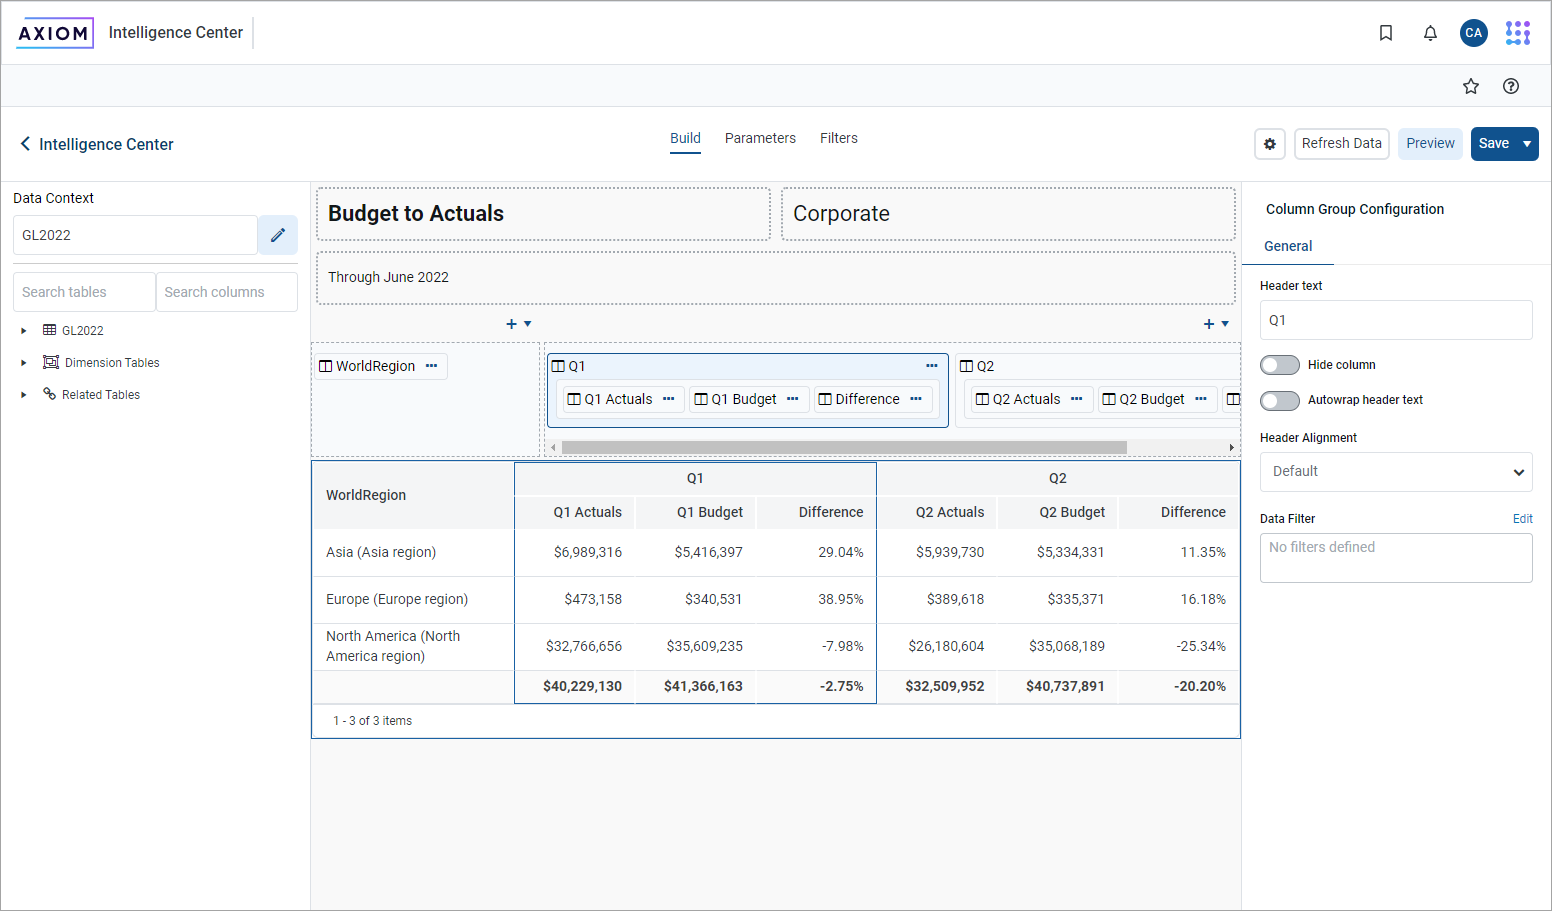Click the Edit link for Data Filter
Image resolution: width=1552 pixels, height=911 pixels.
tap(1522, 519)
